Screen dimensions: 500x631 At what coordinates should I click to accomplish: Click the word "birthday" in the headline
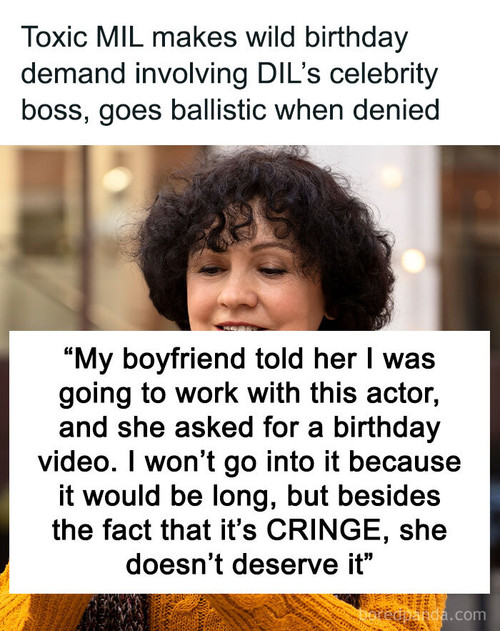point(356,38)
